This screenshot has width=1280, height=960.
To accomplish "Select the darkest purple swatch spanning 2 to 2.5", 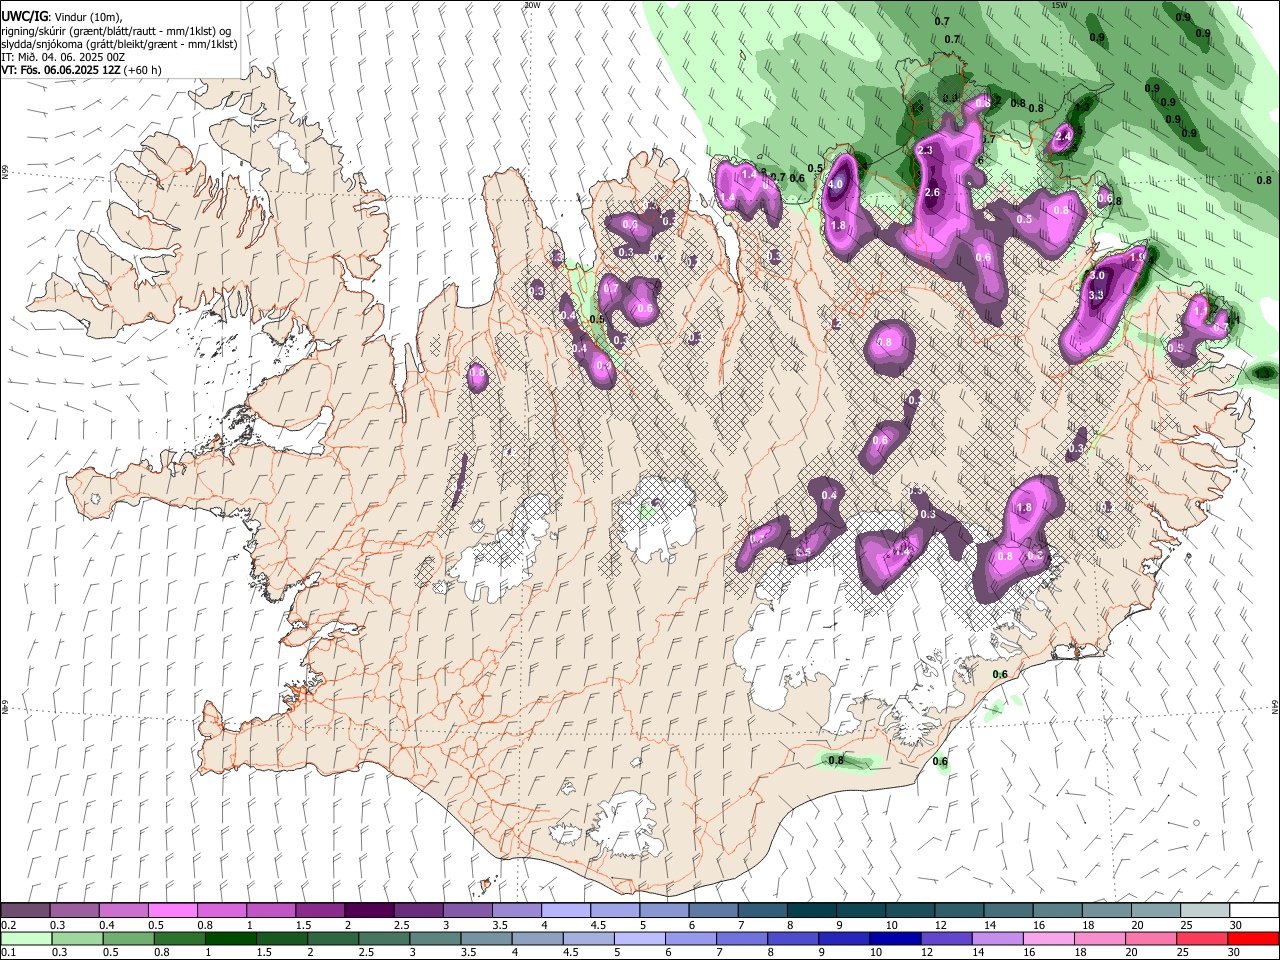I will [368, 911].
